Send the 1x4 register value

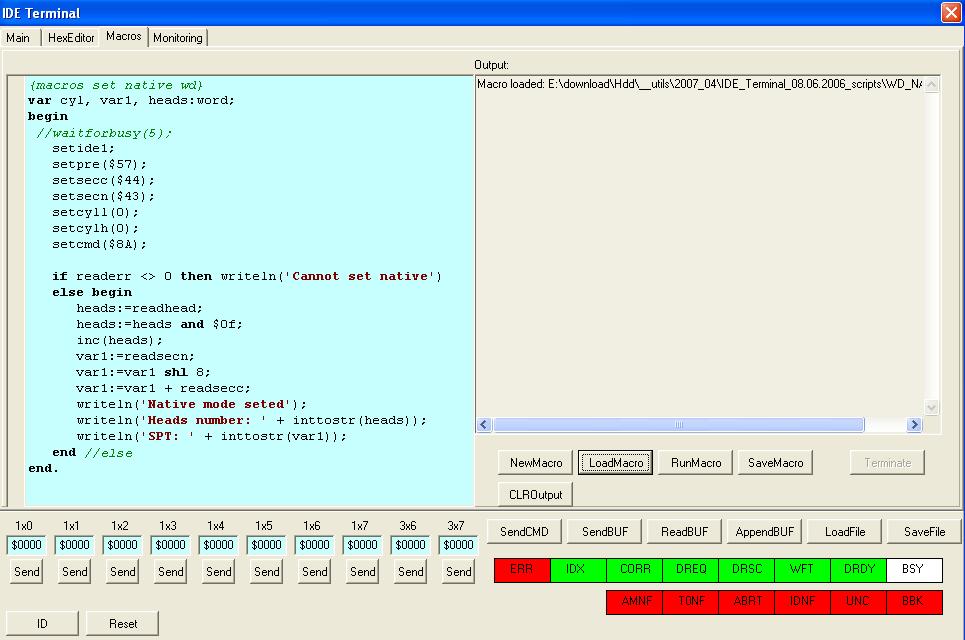(218, 572)
